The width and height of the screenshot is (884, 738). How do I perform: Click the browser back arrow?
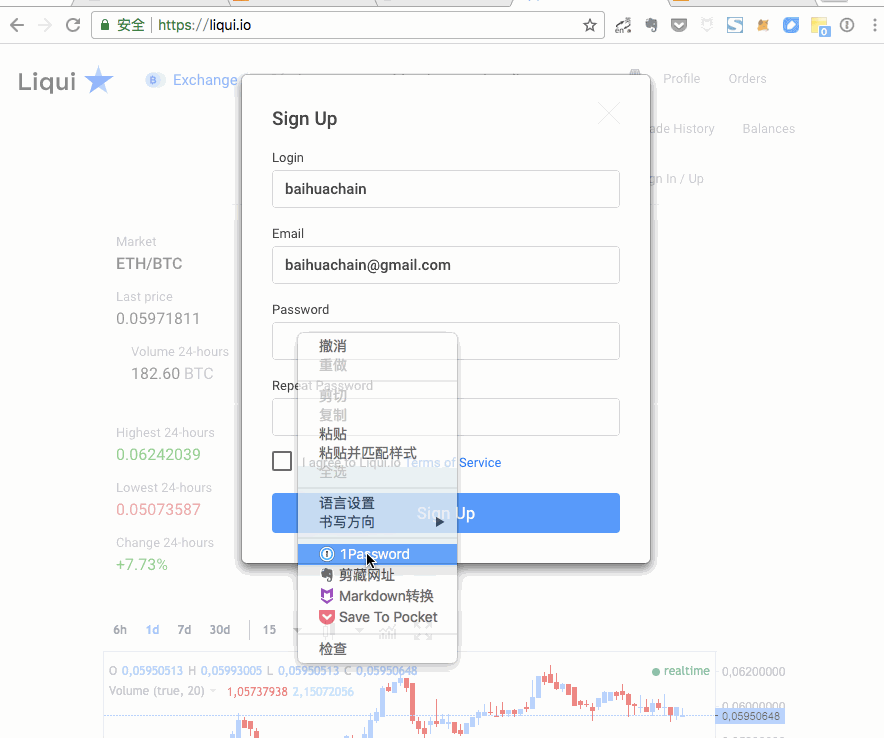point(17,25)
